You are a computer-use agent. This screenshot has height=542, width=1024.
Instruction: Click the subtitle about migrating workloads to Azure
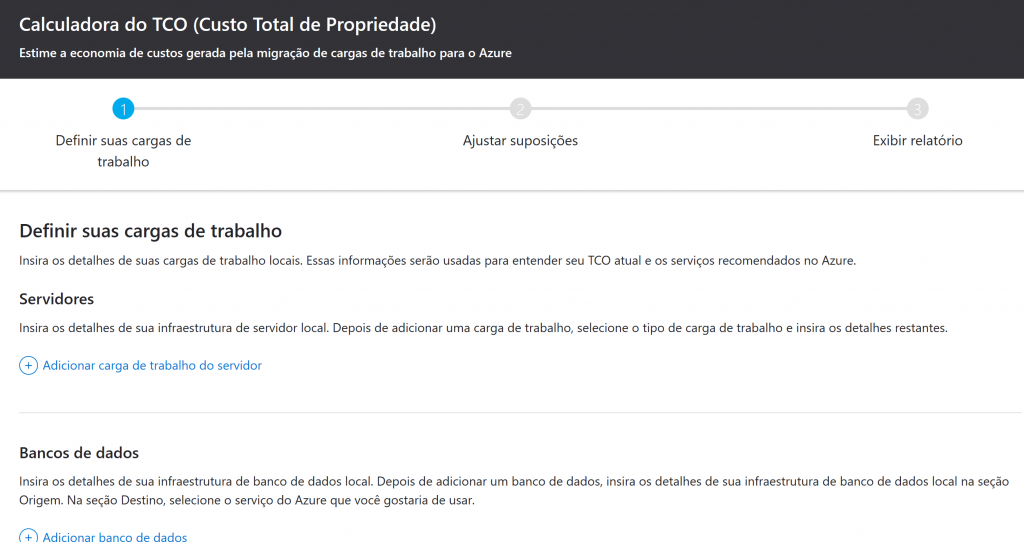(x=265, y=53)
